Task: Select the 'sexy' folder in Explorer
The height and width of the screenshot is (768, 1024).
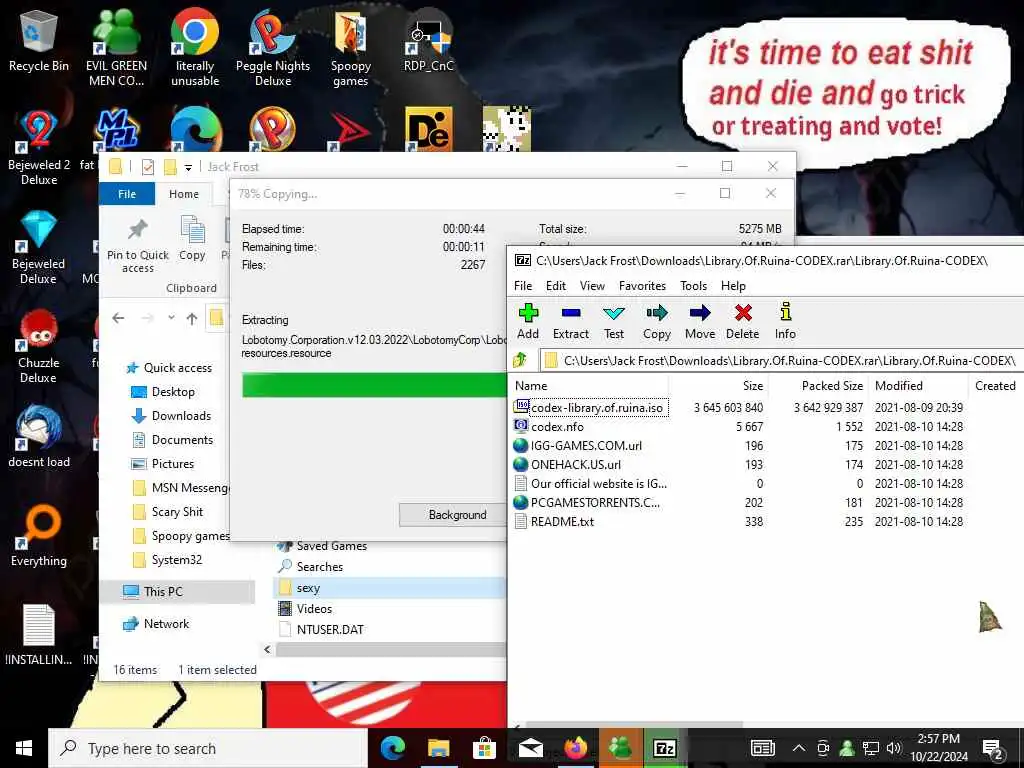Action: pyautogui.click(x=389, y=588)
